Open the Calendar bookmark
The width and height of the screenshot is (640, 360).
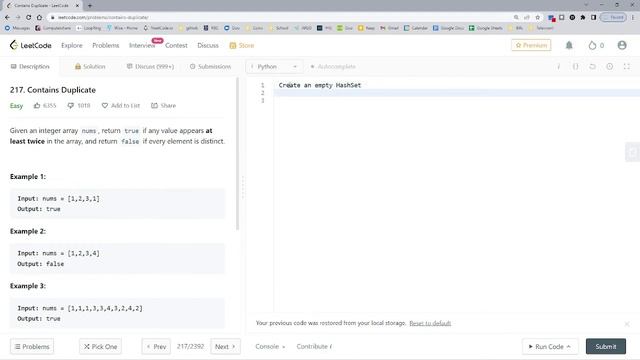[x=416, y=28]
